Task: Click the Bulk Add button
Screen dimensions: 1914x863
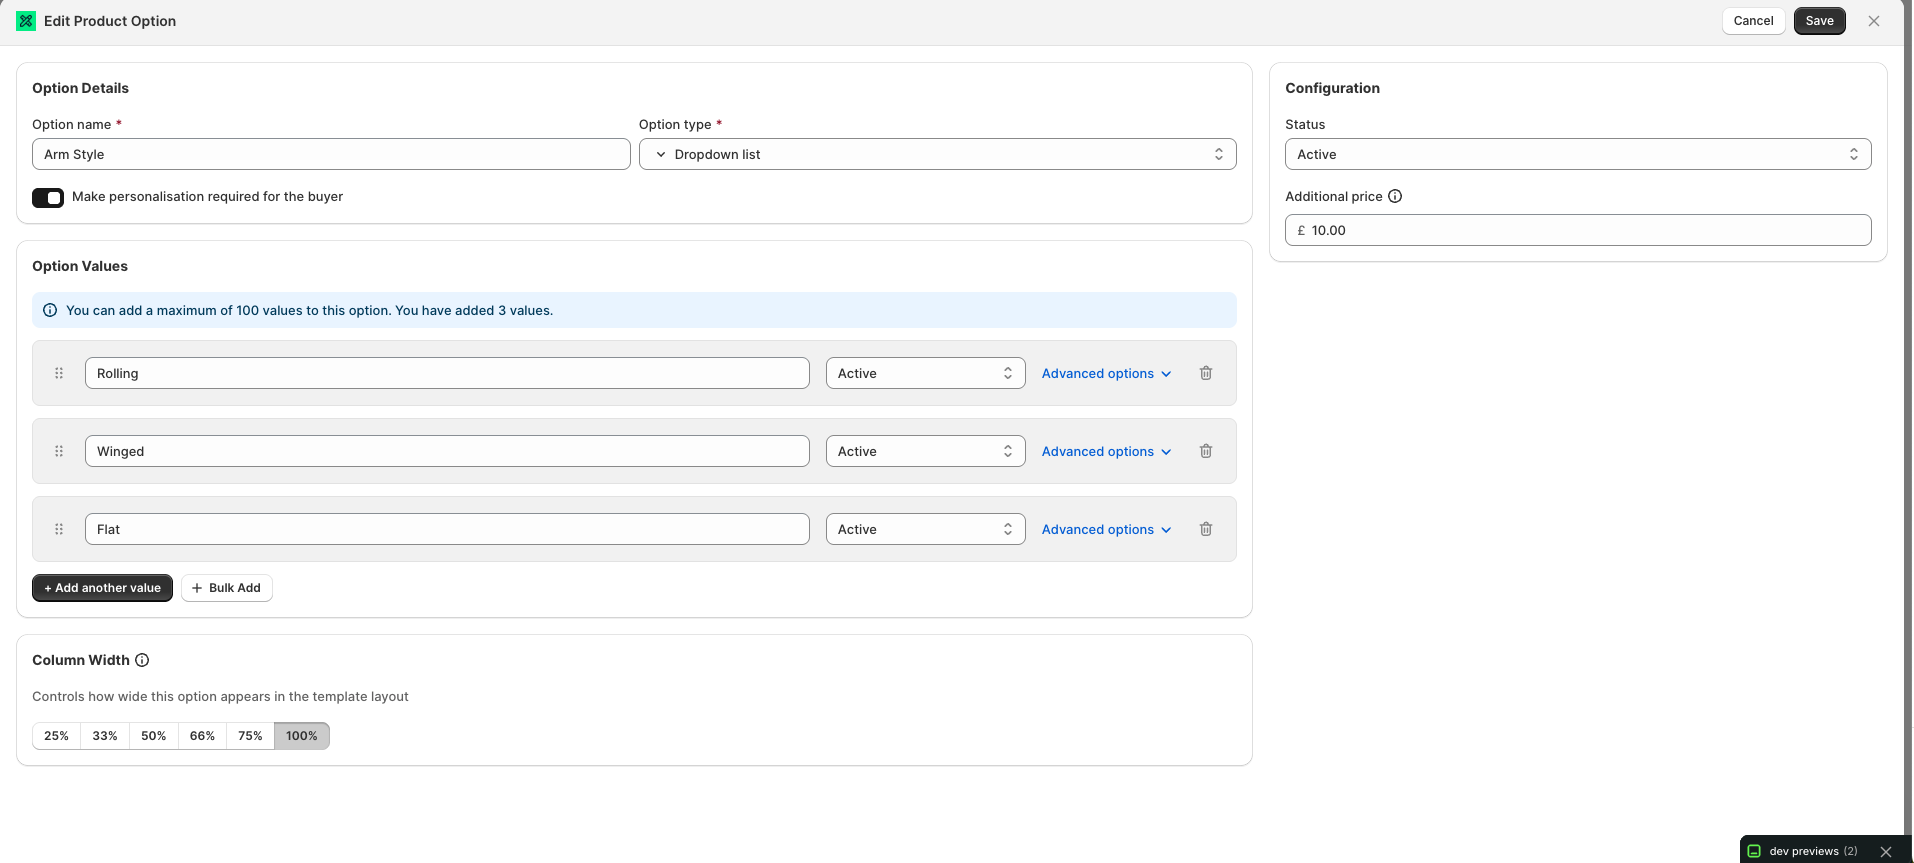Action: coord(227,588)
